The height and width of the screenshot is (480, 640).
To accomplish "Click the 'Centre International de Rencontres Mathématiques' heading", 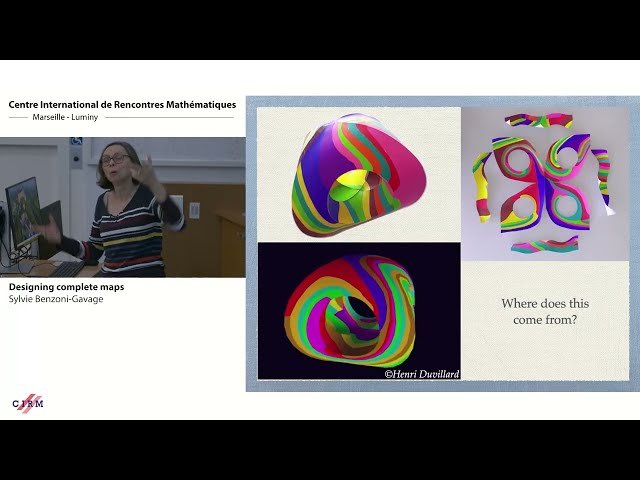I will tap(122, 104).
